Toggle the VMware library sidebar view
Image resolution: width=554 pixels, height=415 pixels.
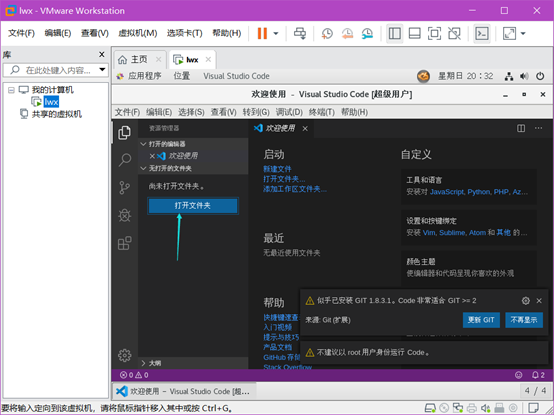pos(394,34)
